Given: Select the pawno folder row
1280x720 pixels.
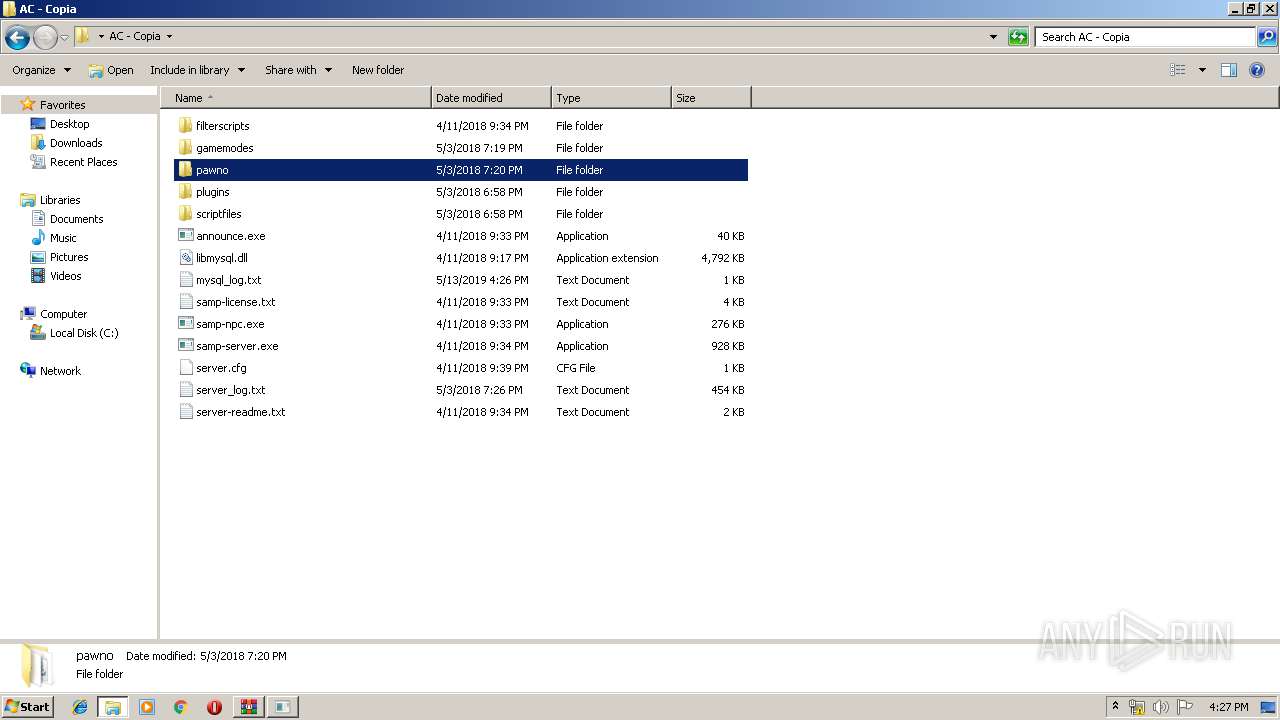Looking at the screenshot, I should coord(461,170).
